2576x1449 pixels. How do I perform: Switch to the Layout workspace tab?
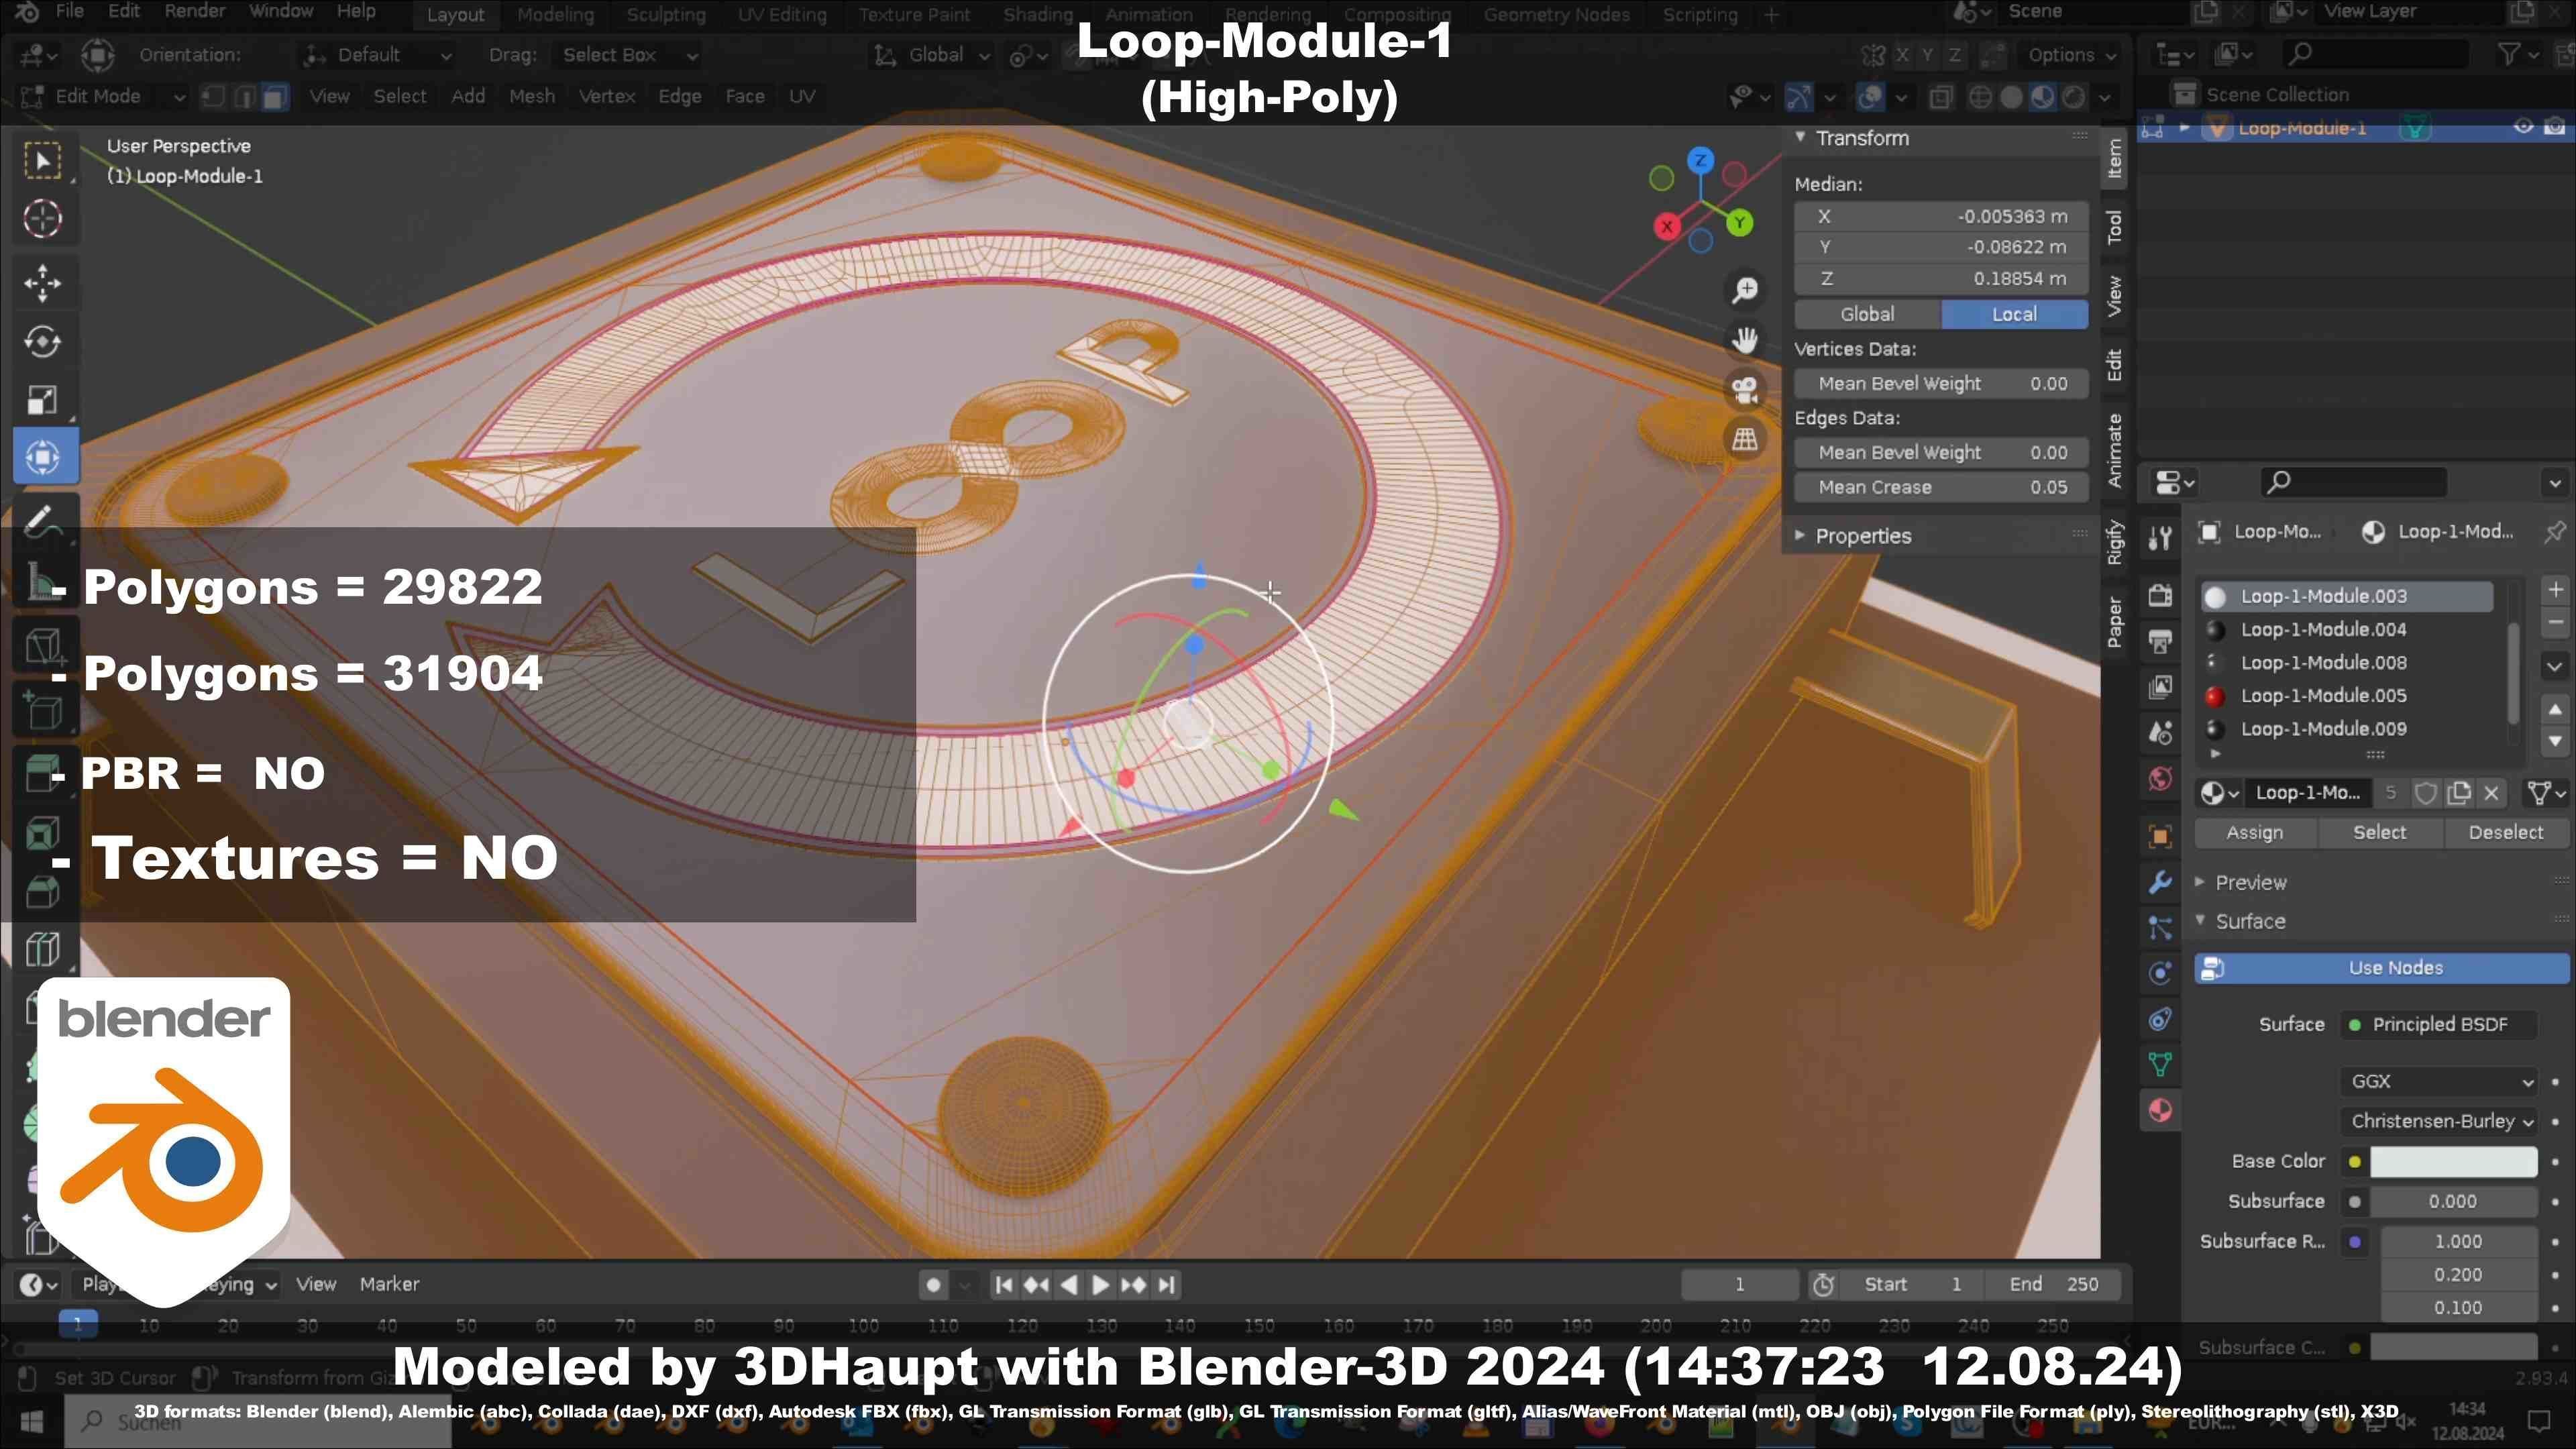pos(455,14)
